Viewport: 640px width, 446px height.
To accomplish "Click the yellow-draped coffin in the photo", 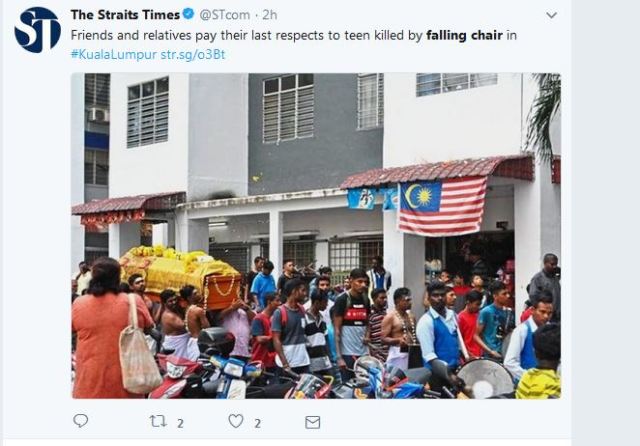I will pyautogui.click(x=182, y=273).
